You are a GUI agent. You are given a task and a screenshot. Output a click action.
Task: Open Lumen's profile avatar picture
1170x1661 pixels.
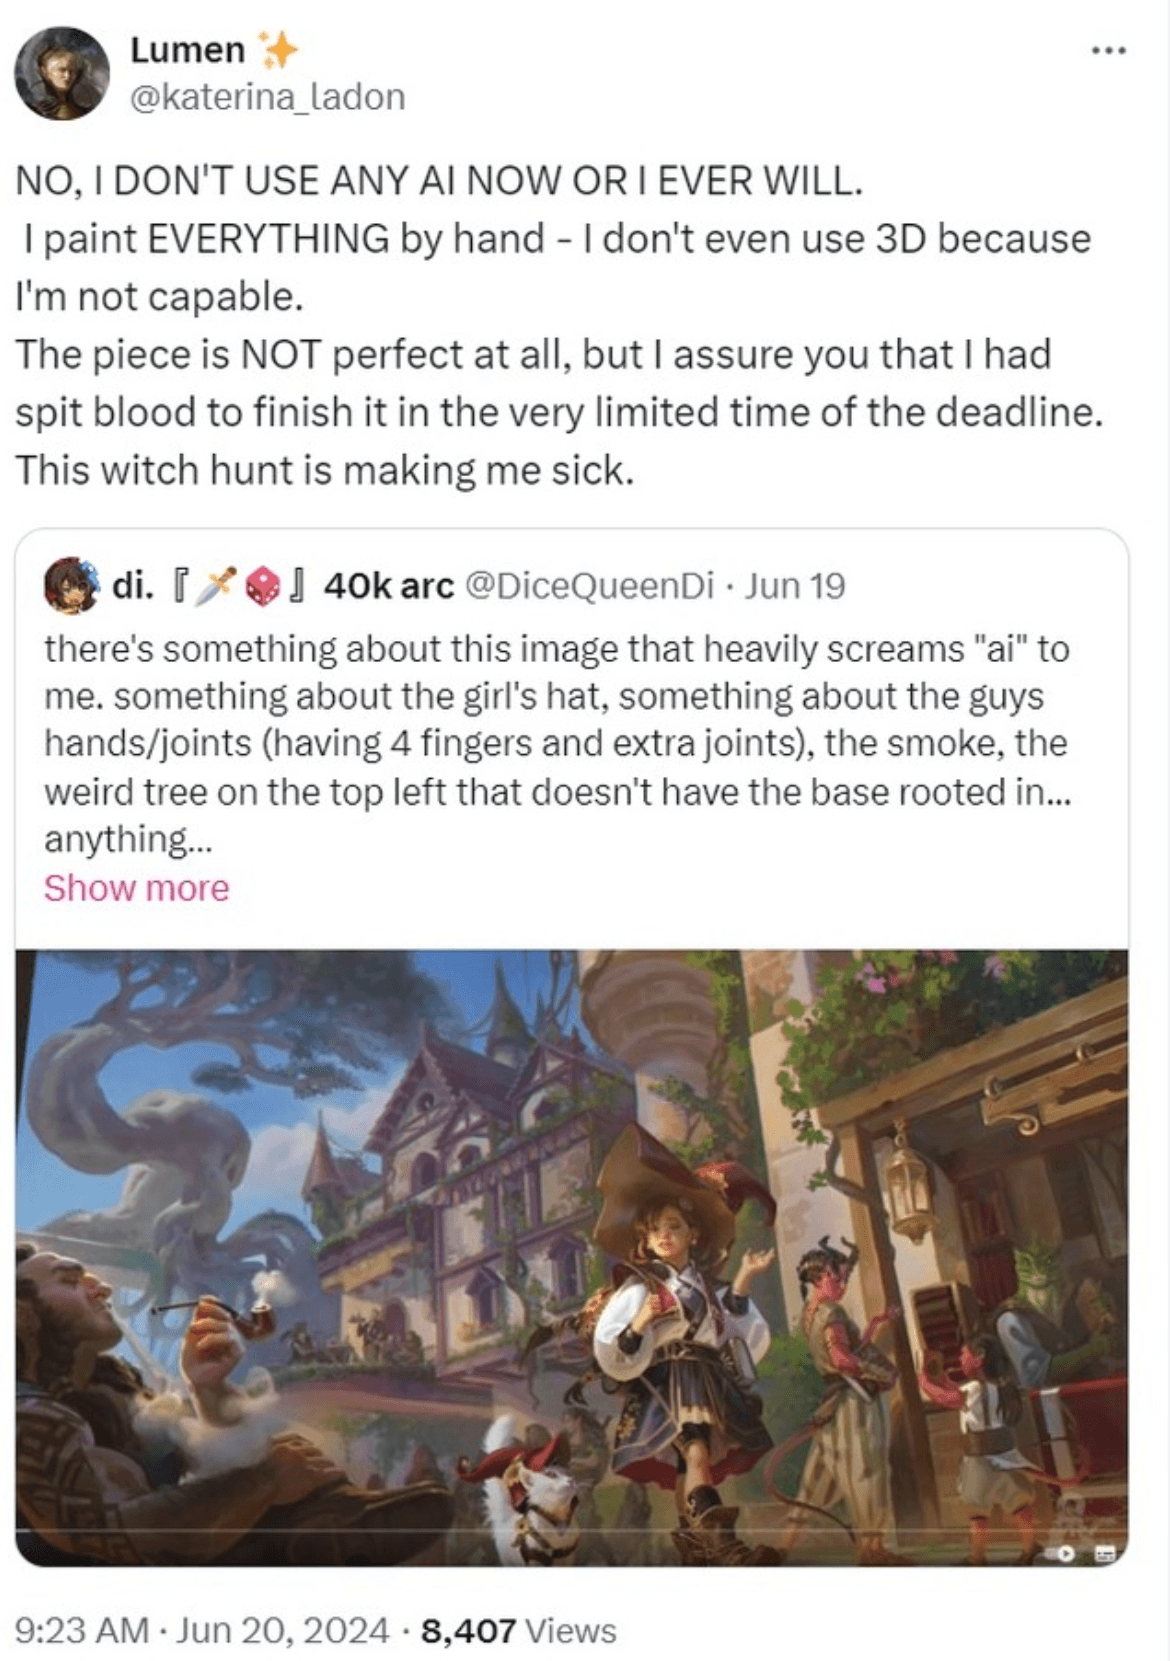(x=61, y=72)
